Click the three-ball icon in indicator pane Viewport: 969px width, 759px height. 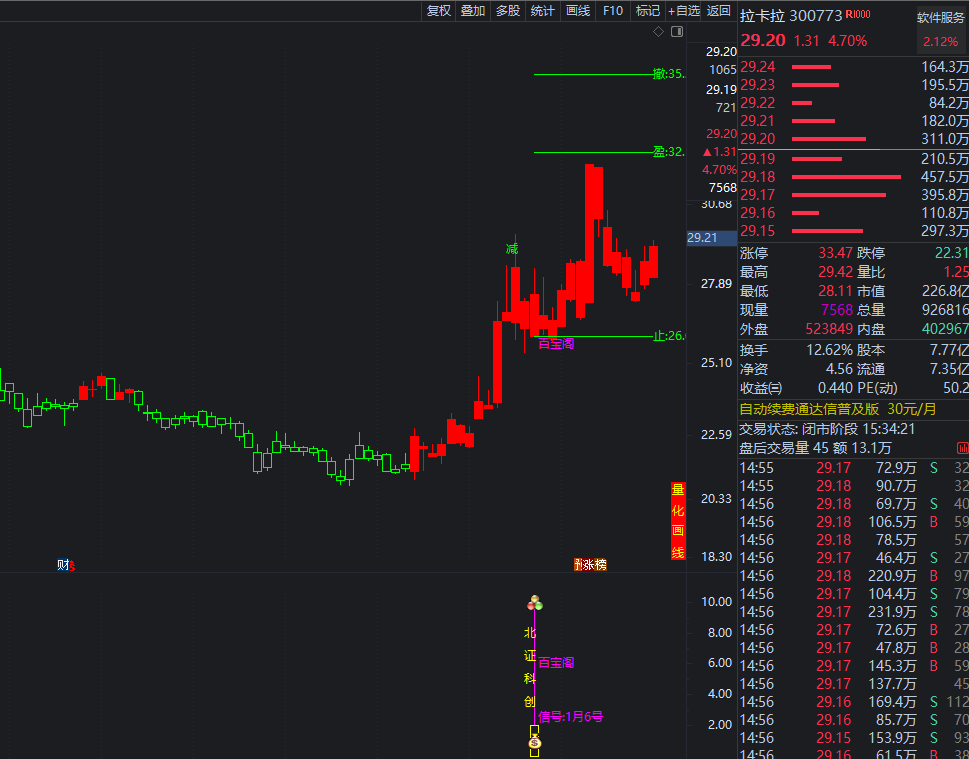(535, 603)
